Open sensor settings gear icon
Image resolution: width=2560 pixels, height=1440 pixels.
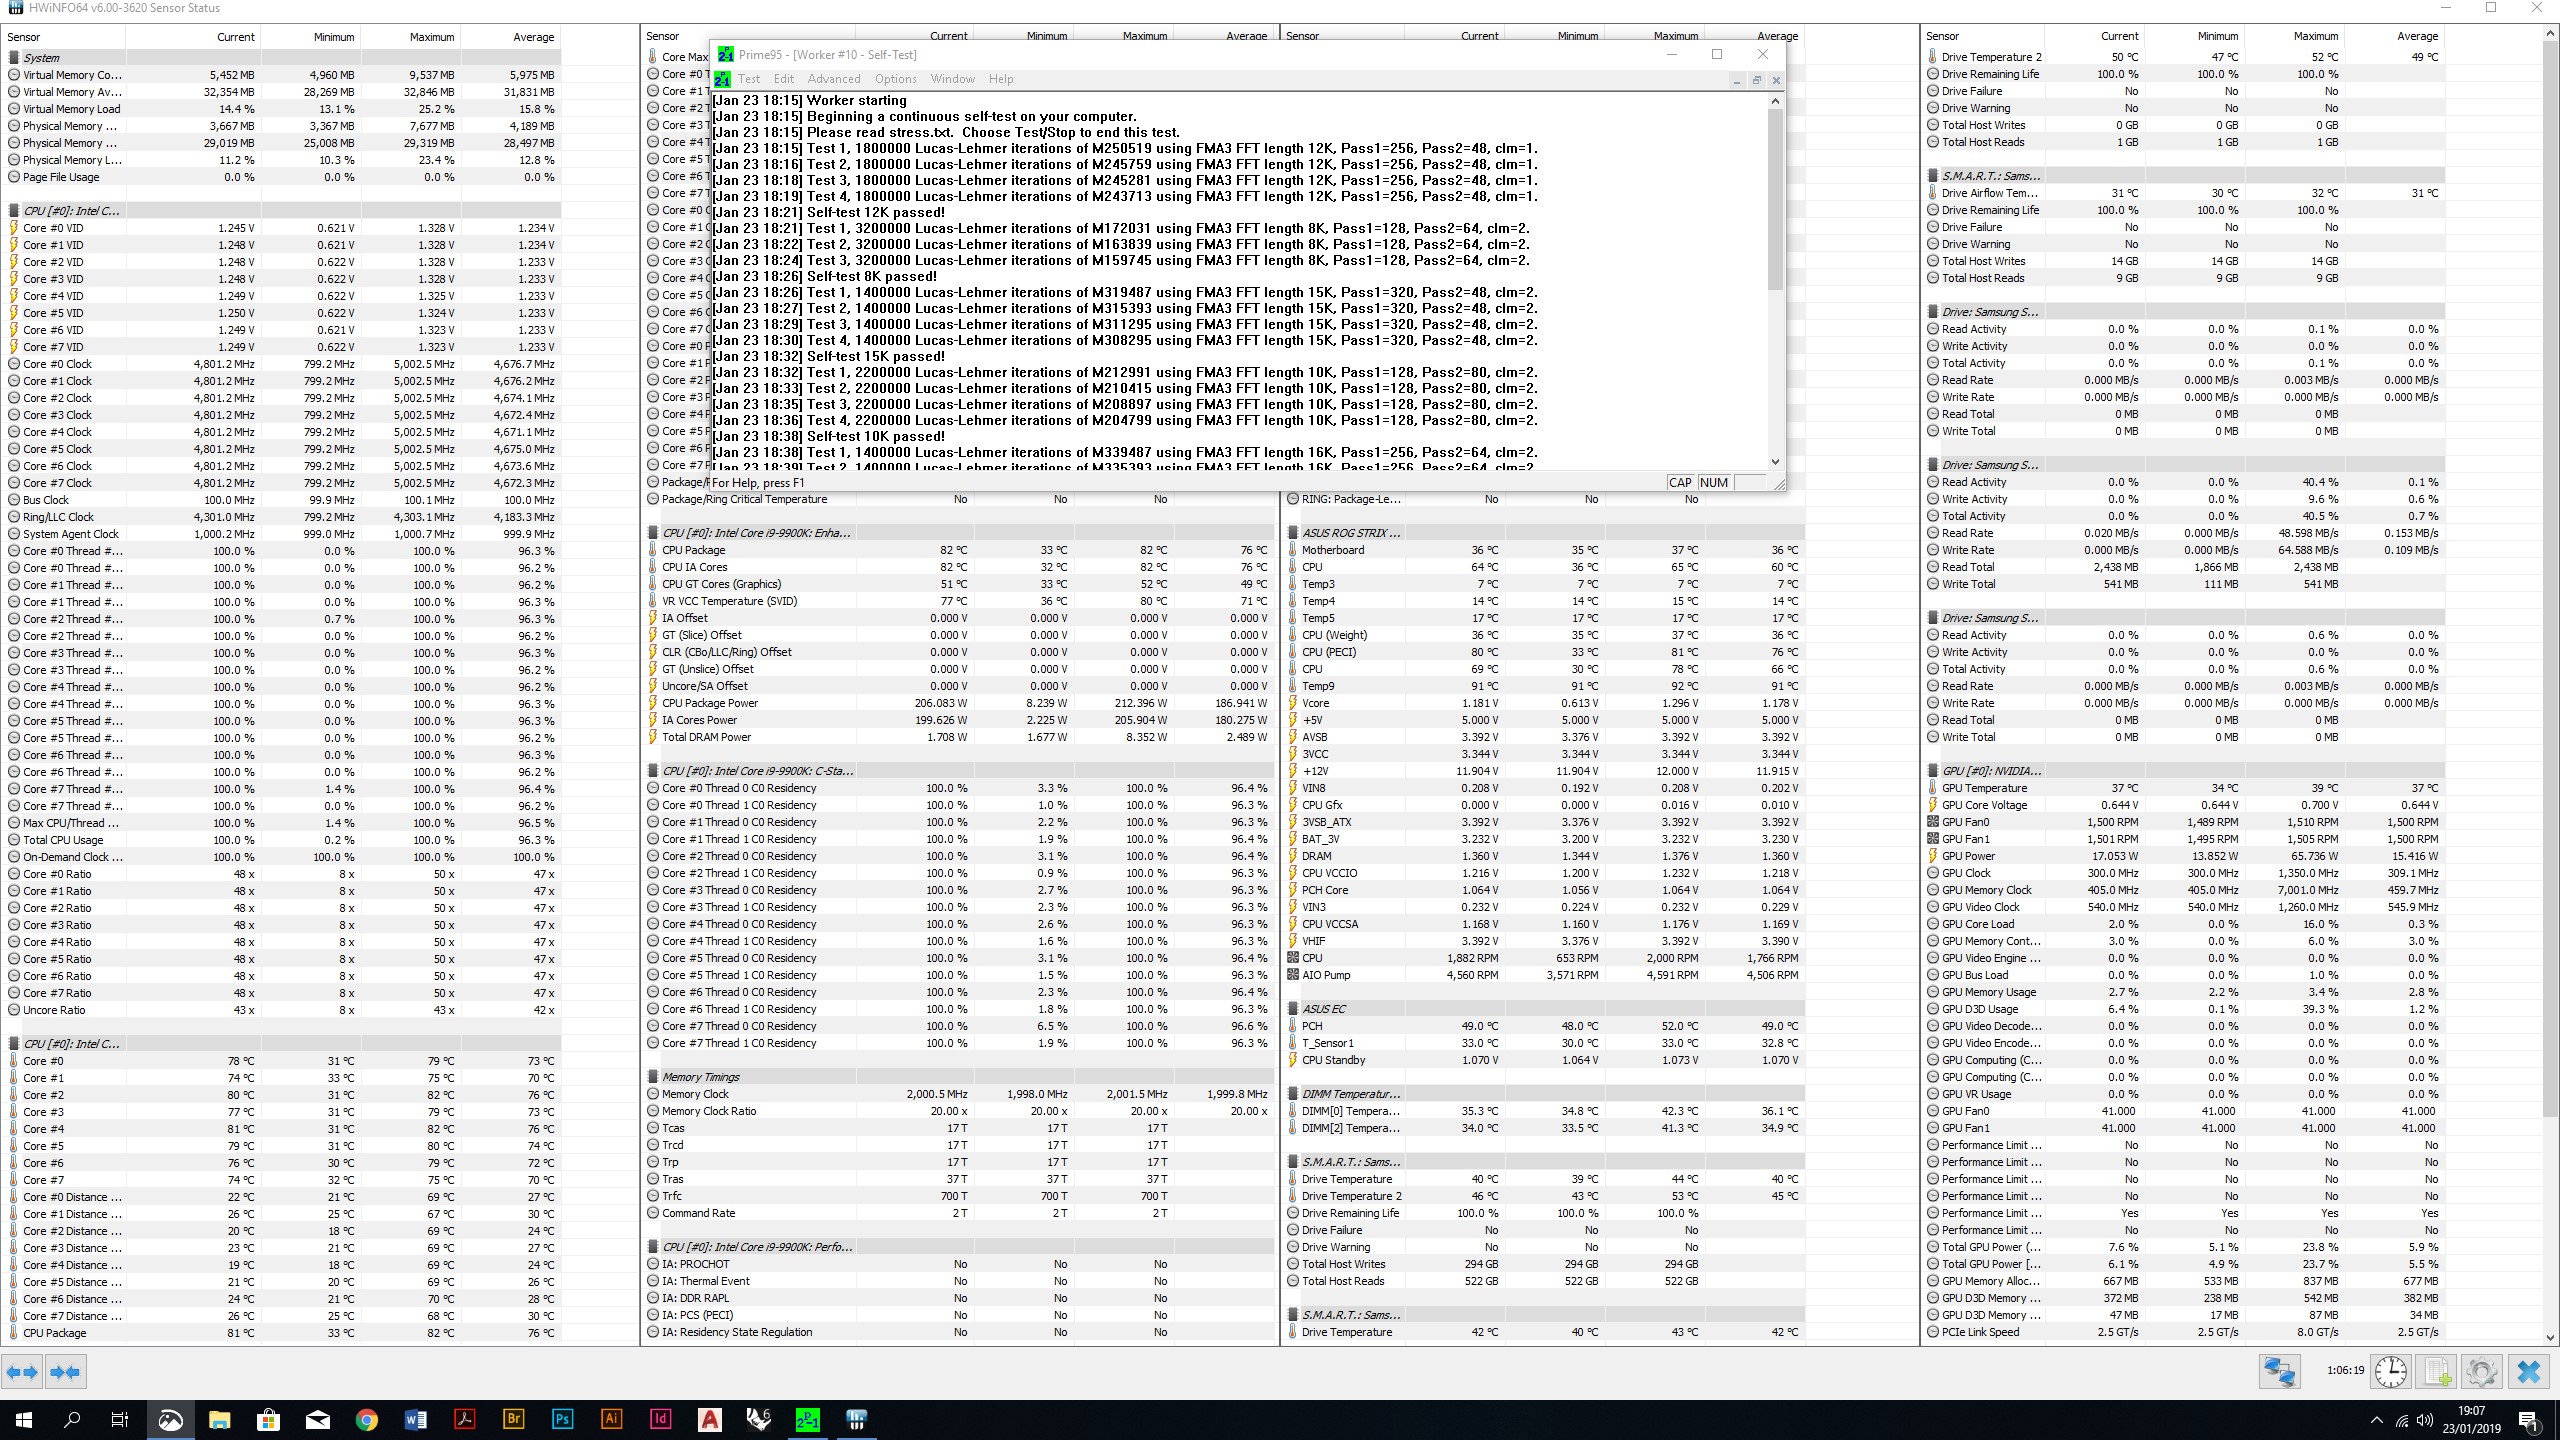(2481, 1372)
